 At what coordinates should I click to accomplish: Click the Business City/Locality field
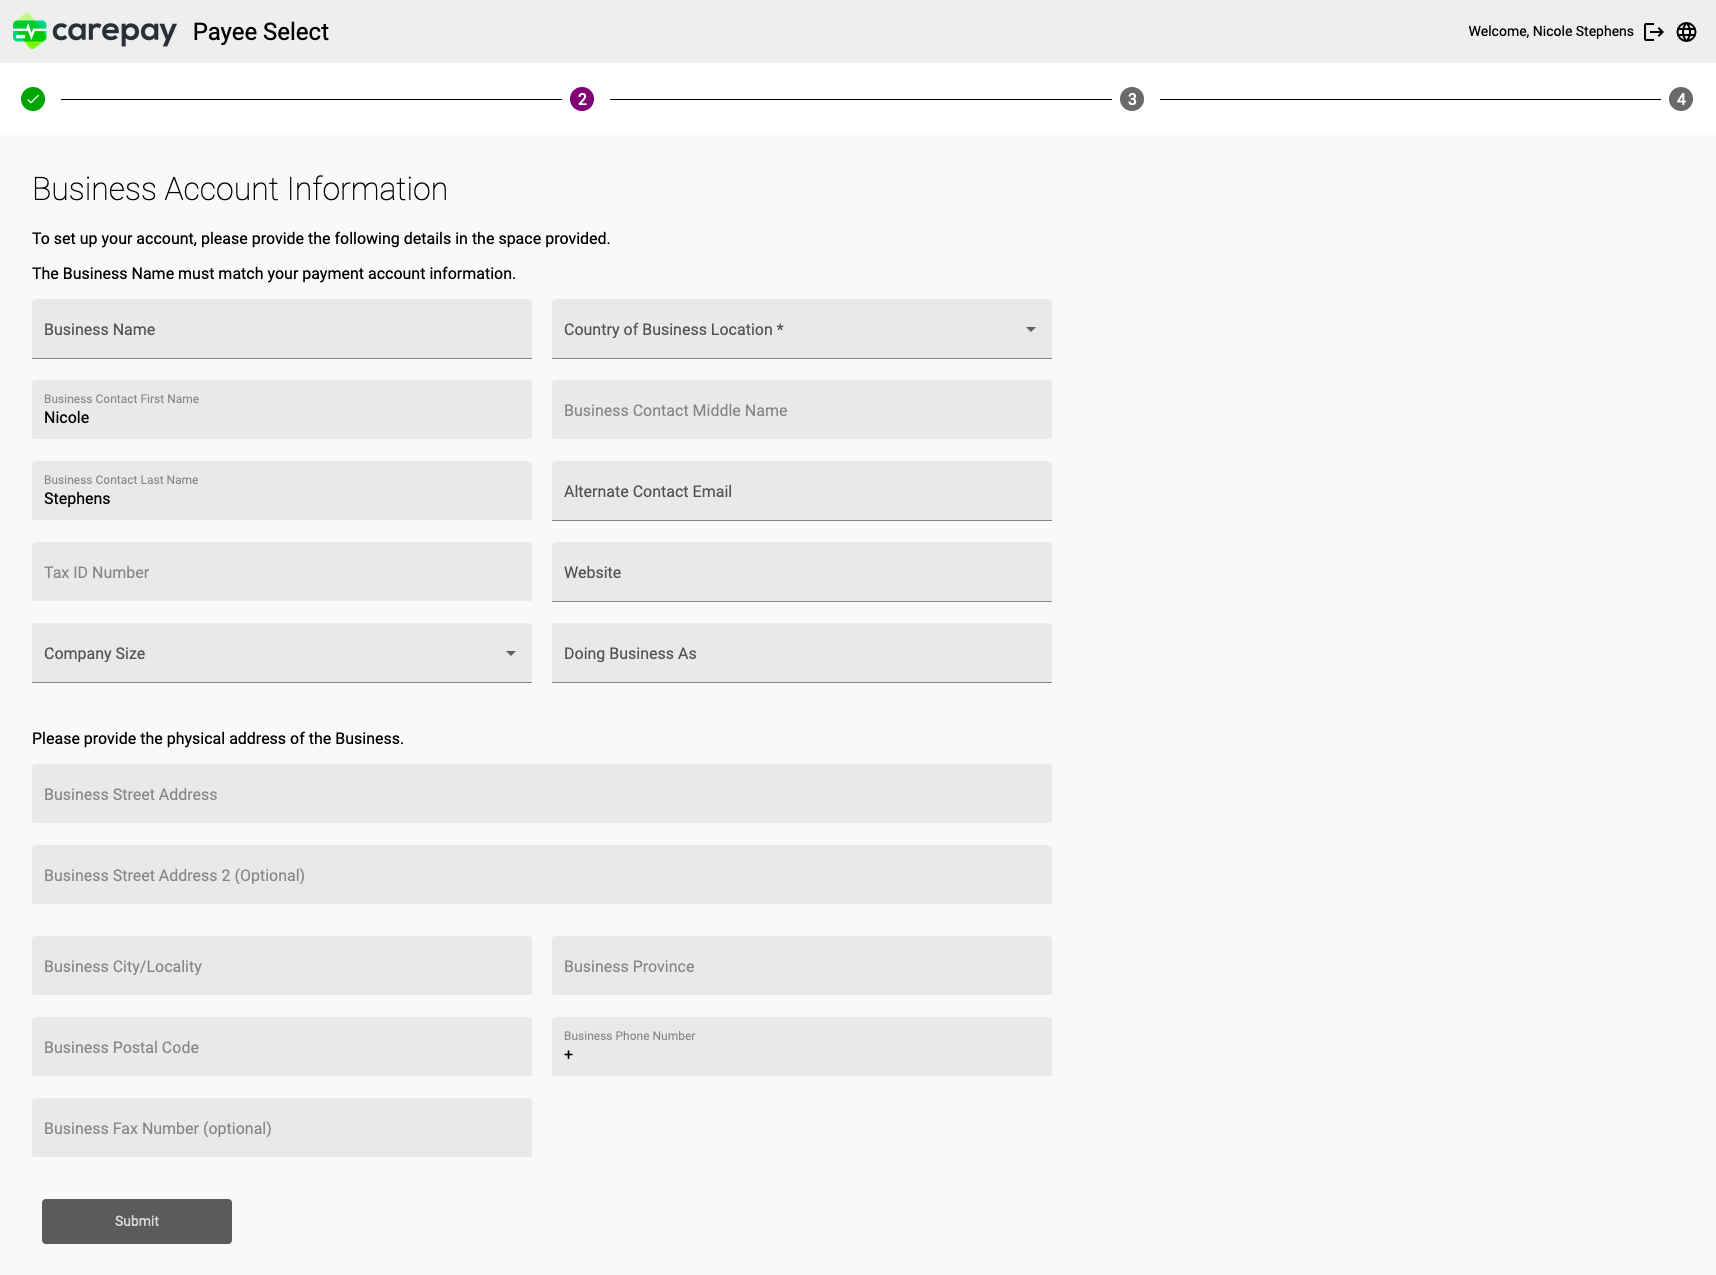point(281,966)
